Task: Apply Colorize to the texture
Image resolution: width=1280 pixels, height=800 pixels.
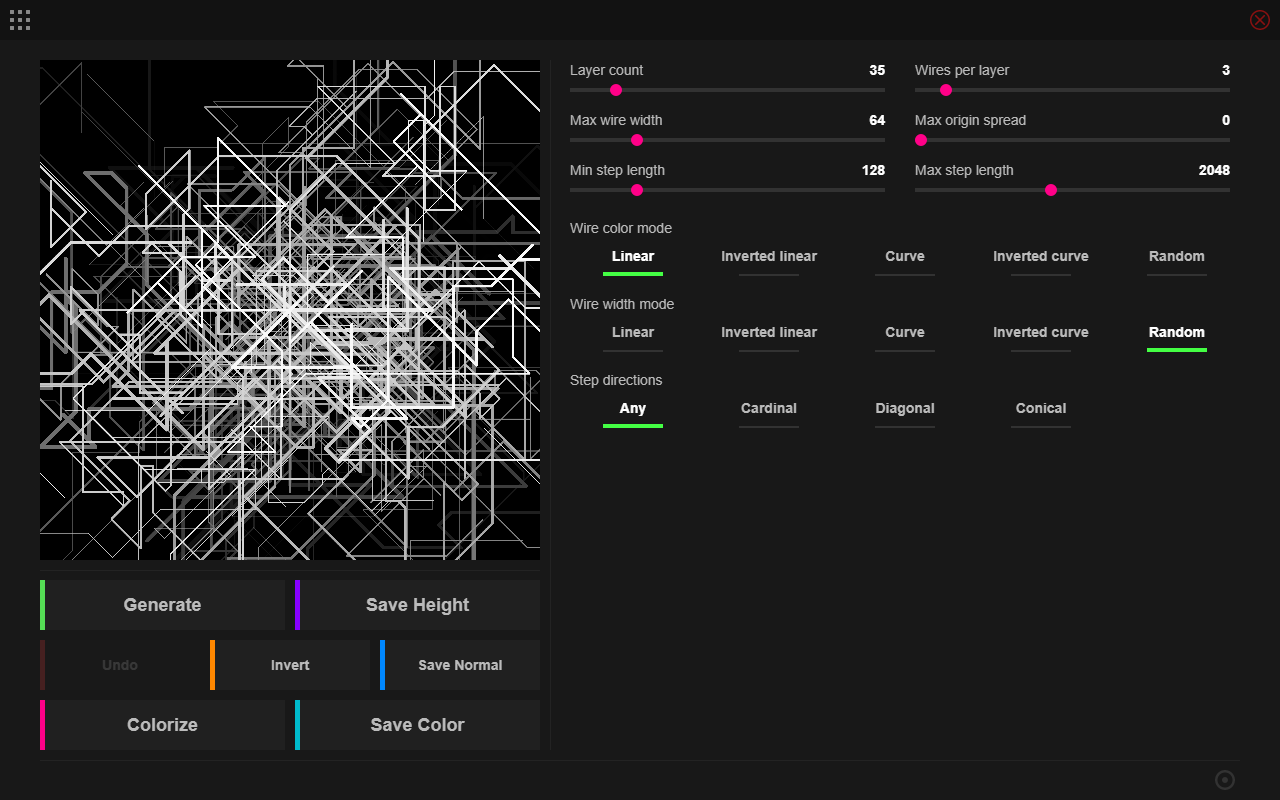Action: tap(162, 725)
